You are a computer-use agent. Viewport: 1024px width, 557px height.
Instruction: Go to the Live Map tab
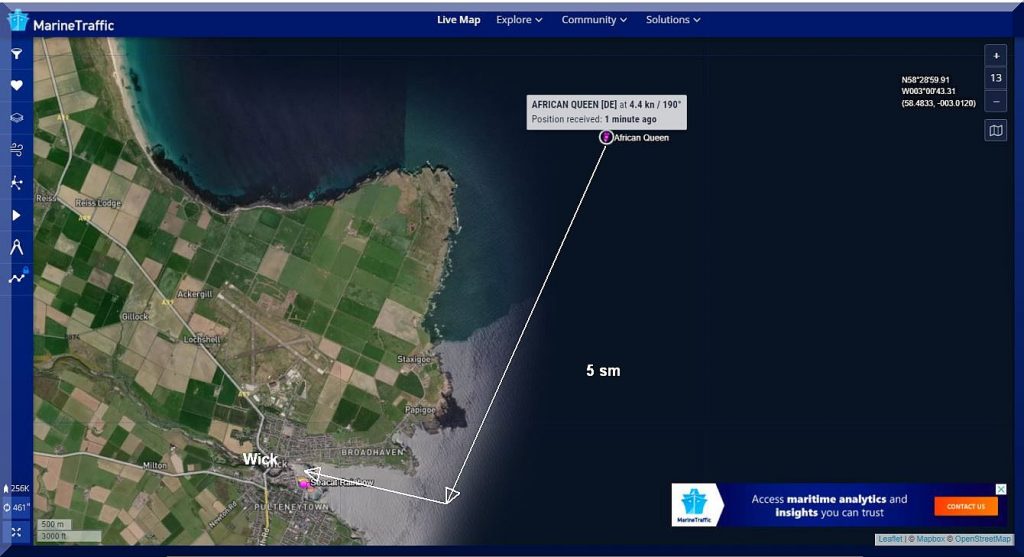coord(458,20)
